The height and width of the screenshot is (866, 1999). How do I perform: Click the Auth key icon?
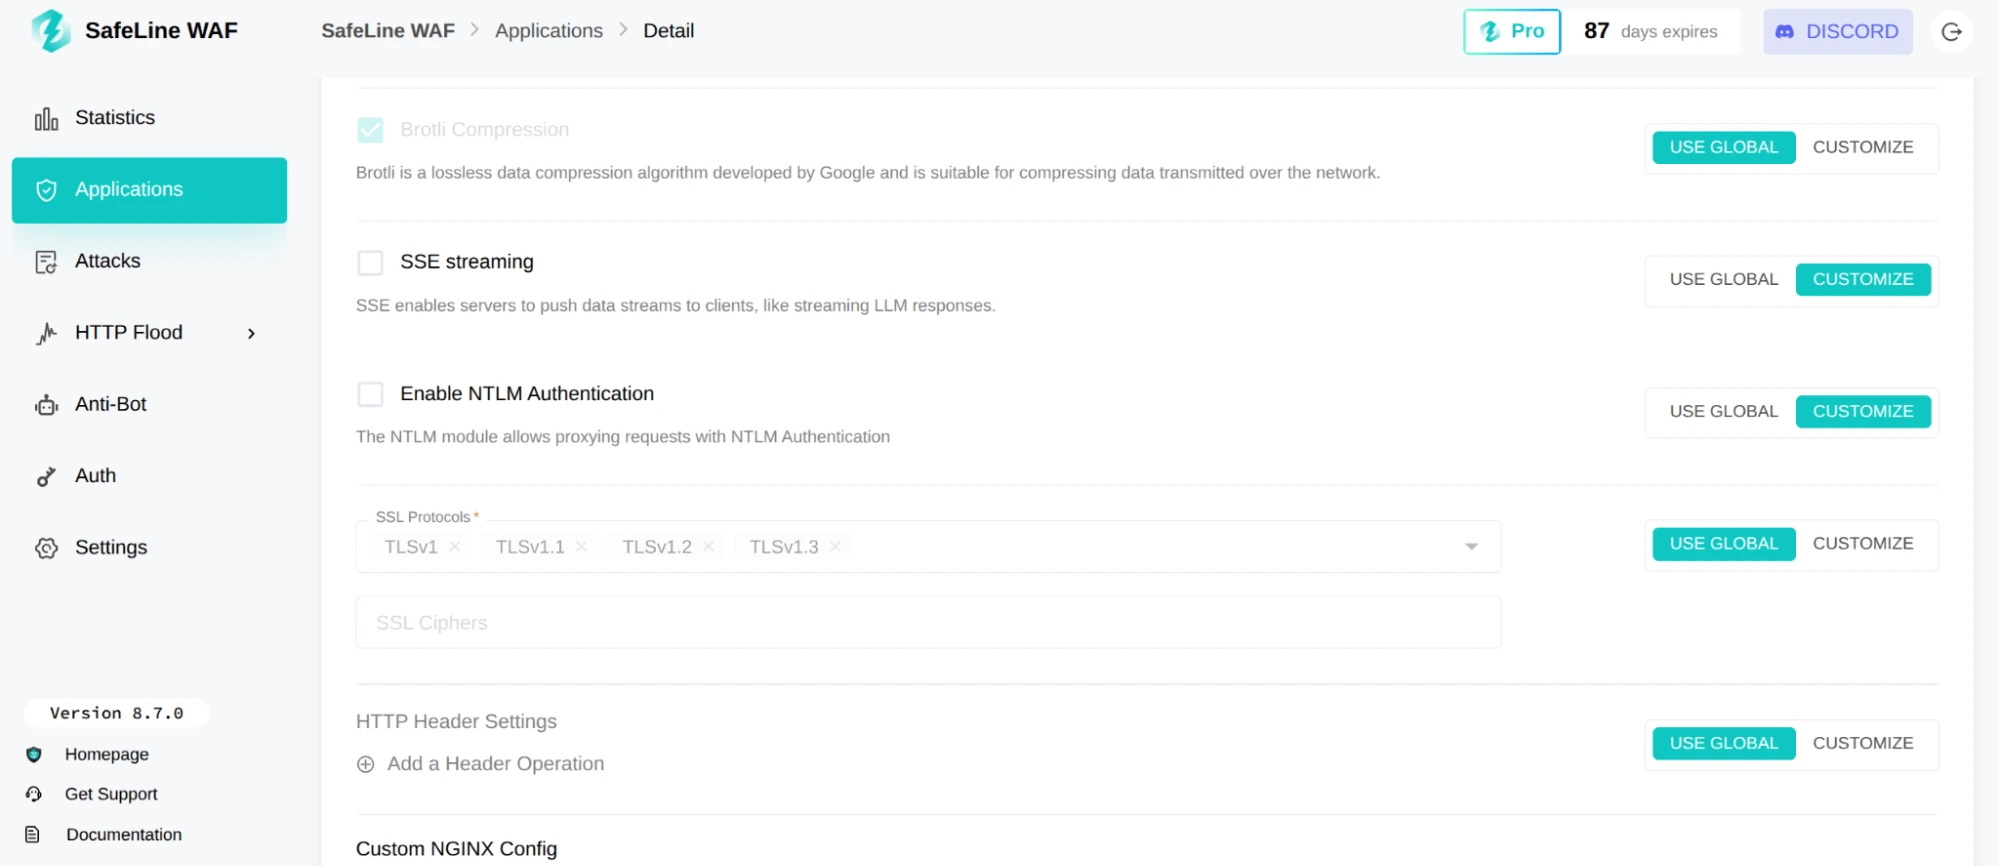click(46, 477)
